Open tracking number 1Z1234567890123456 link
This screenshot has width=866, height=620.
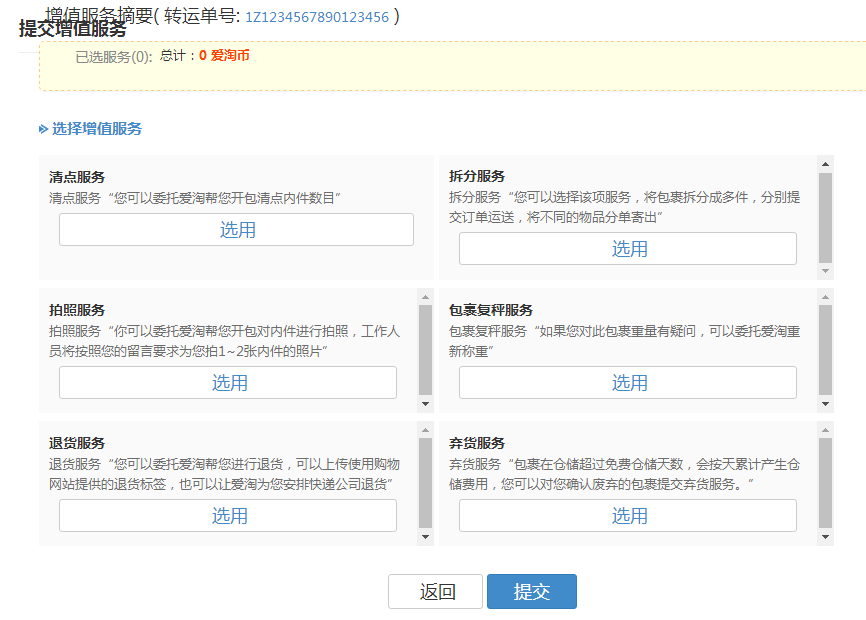pos(316,17)
